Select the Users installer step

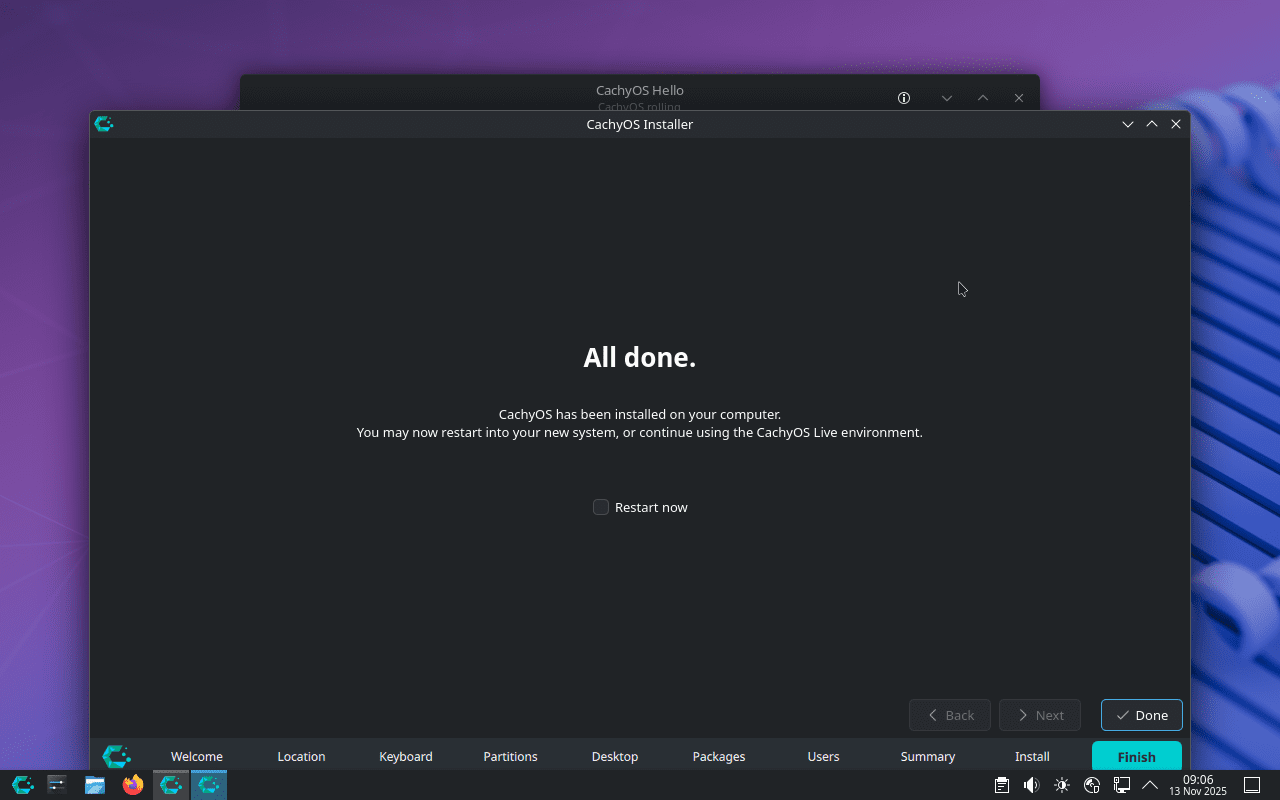pos(823,756)
